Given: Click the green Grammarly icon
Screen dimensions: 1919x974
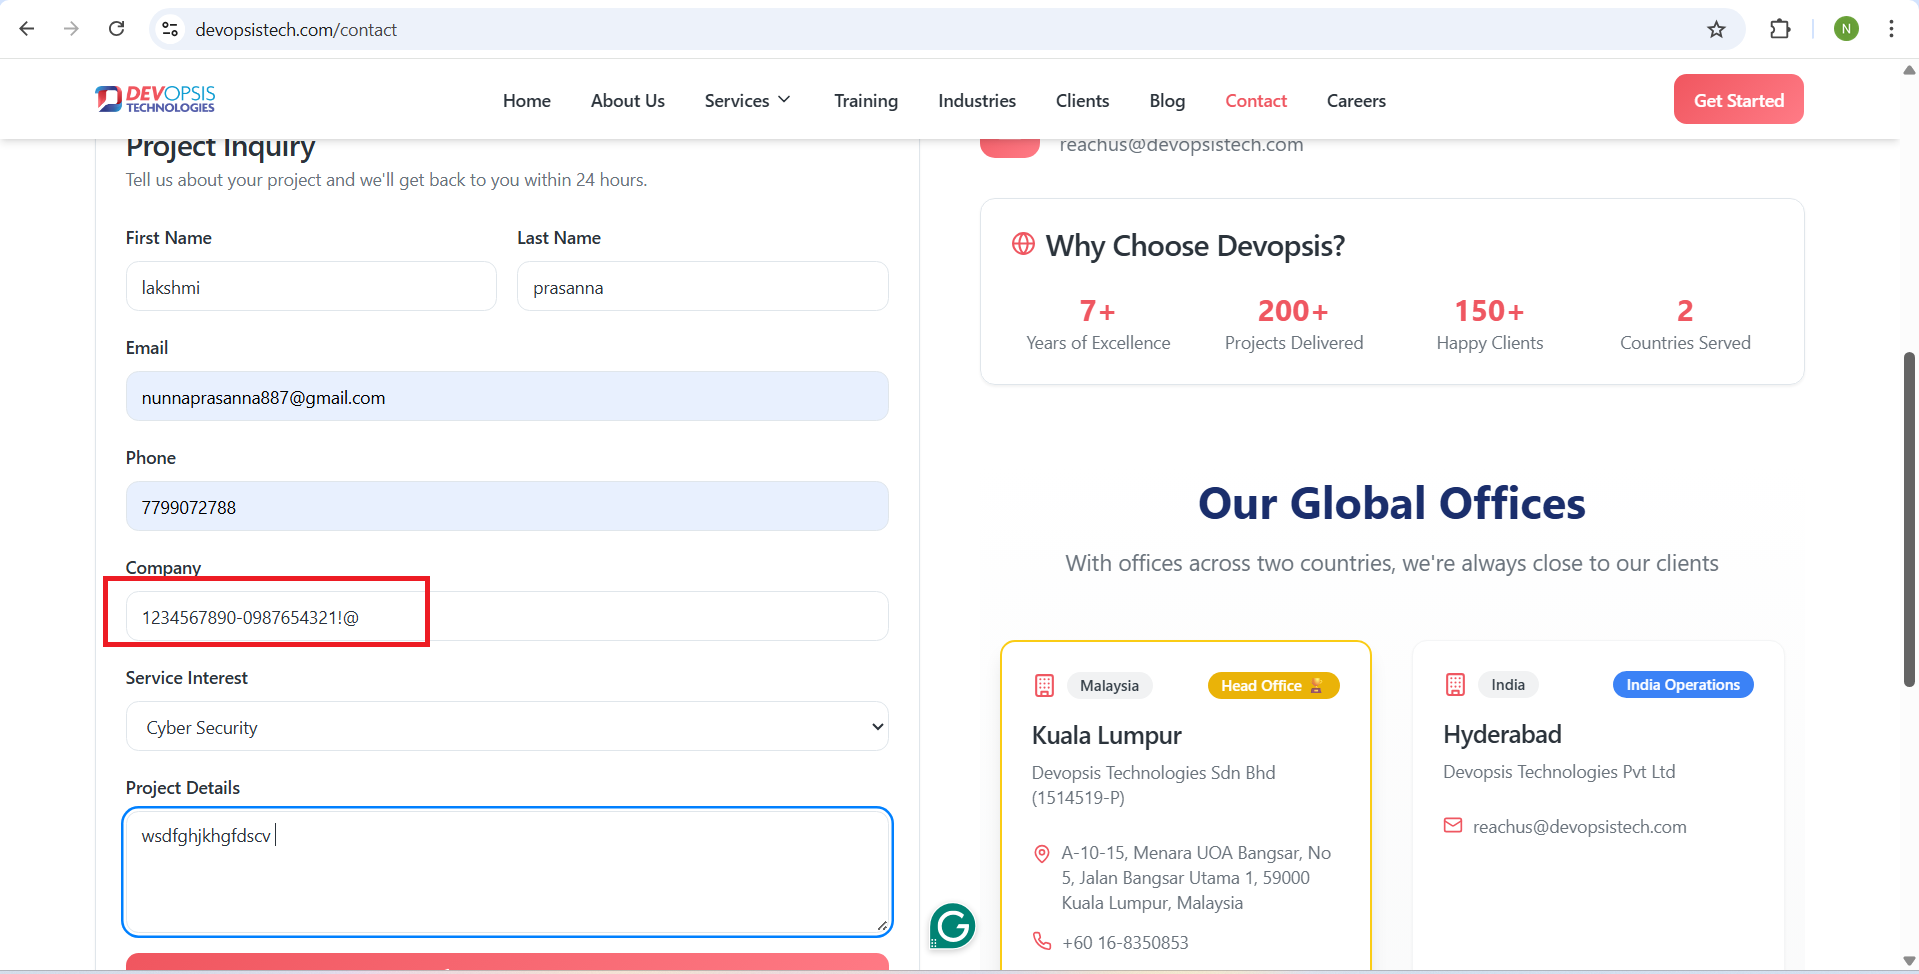Looking at the screenshot, I should tap(952, 926).
